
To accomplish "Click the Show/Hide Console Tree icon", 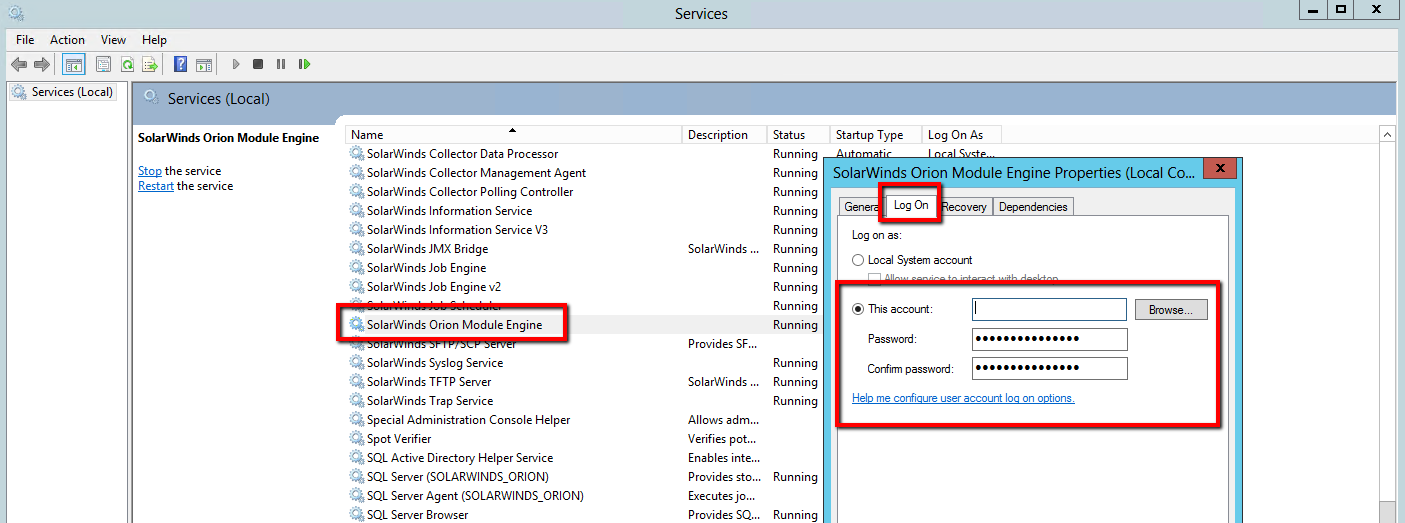I will pyautogui.click(x=74, y=64).
